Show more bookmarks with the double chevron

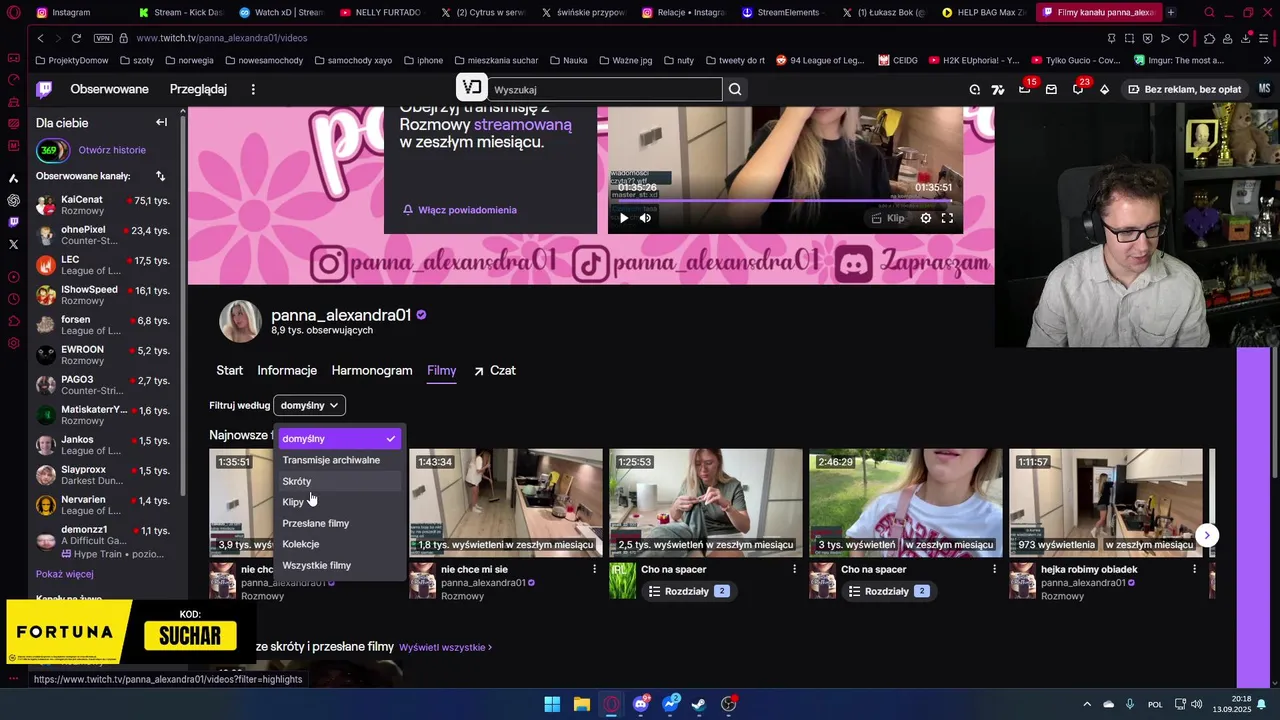(x=1268, y=60)
